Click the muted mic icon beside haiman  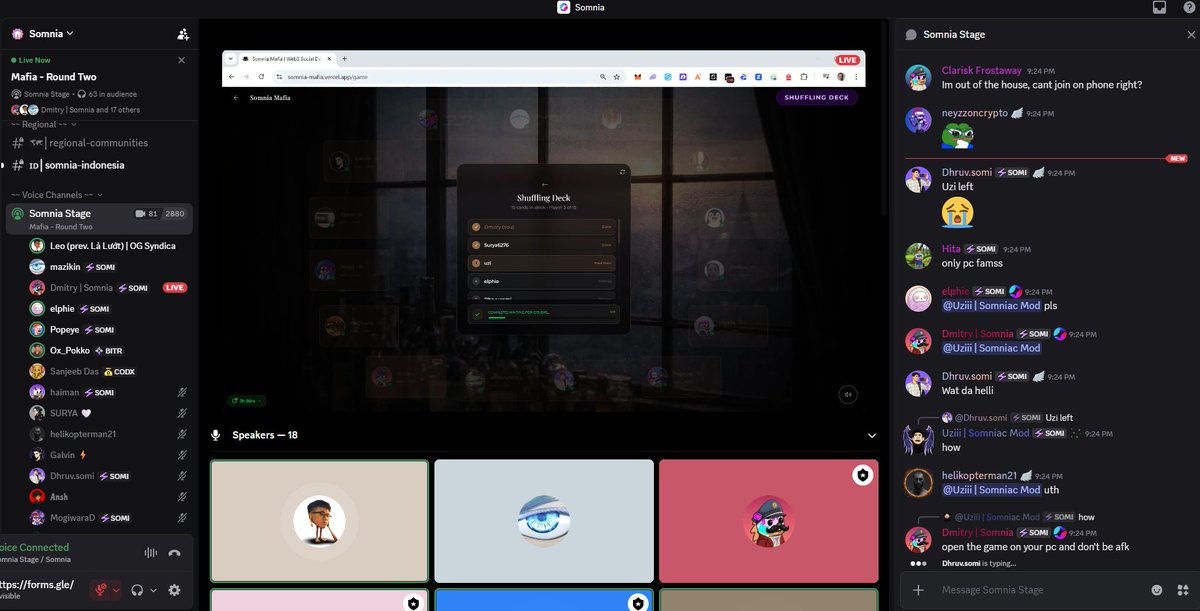coord(182,392)
